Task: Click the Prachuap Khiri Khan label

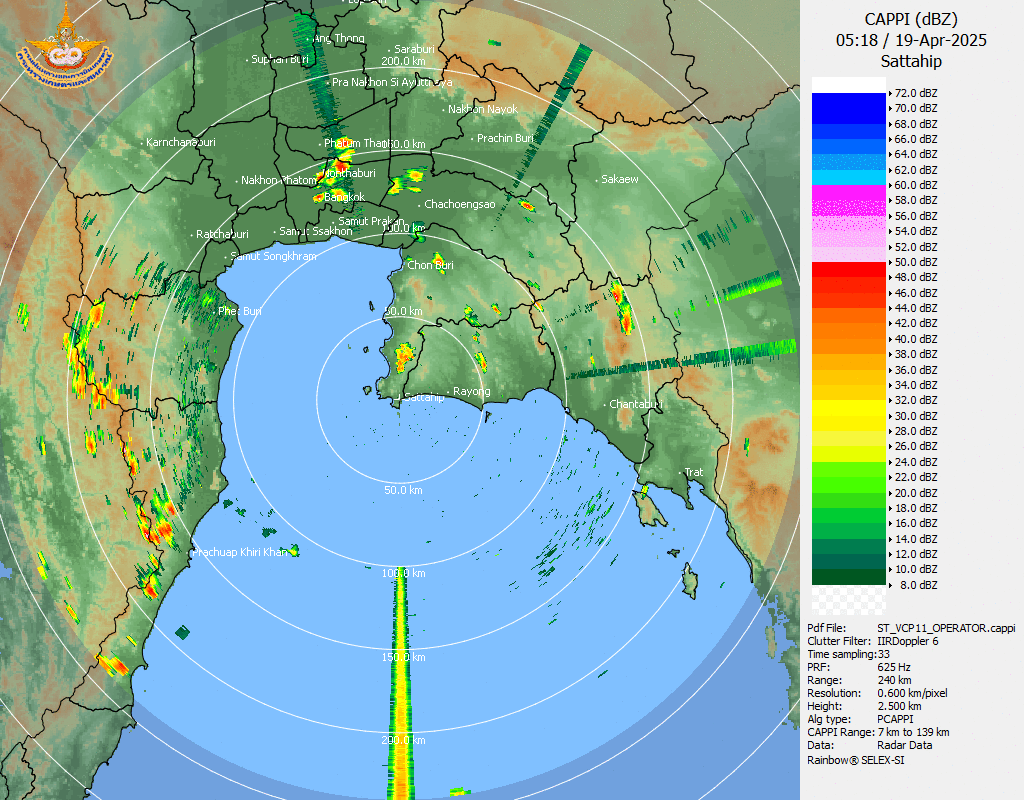Action: (240, 552)
